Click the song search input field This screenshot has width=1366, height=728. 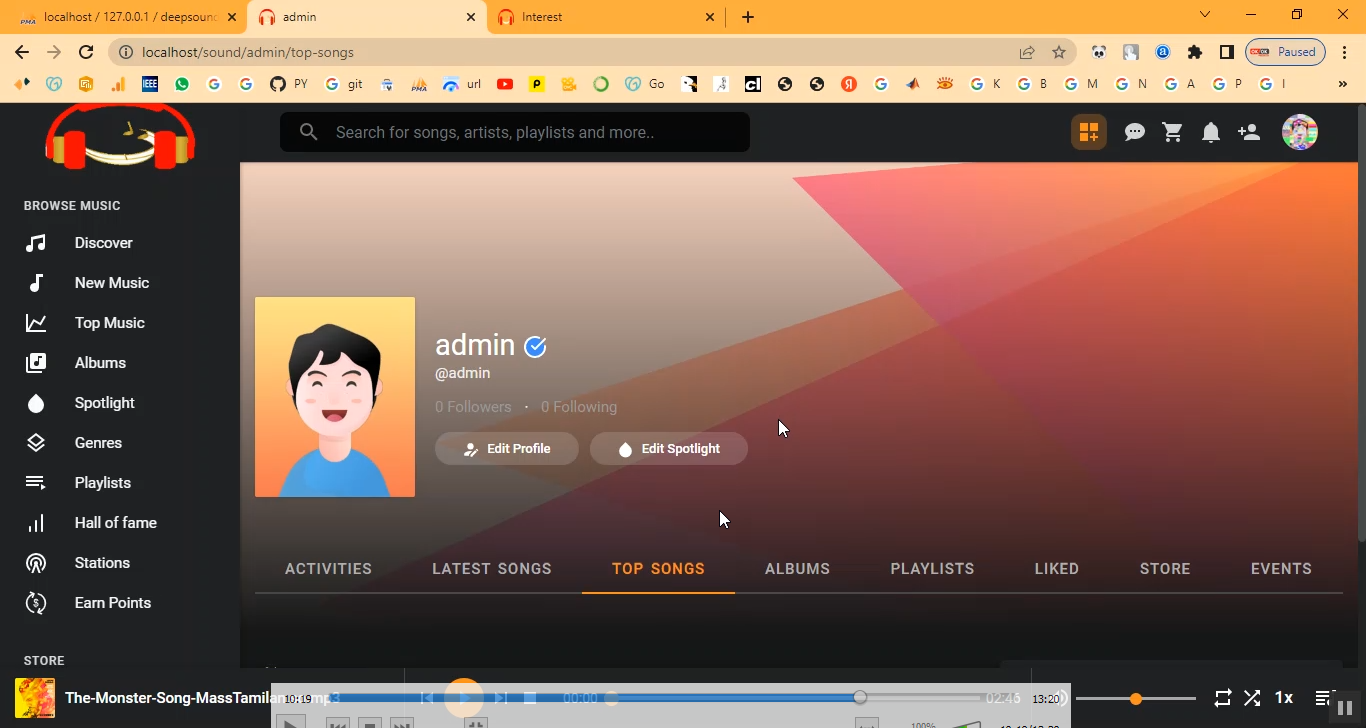(530, 132)
